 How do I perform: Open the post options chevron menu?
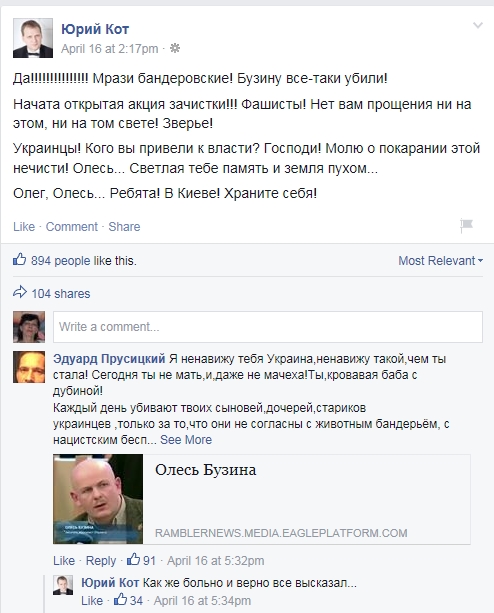(x=478, y=26)
